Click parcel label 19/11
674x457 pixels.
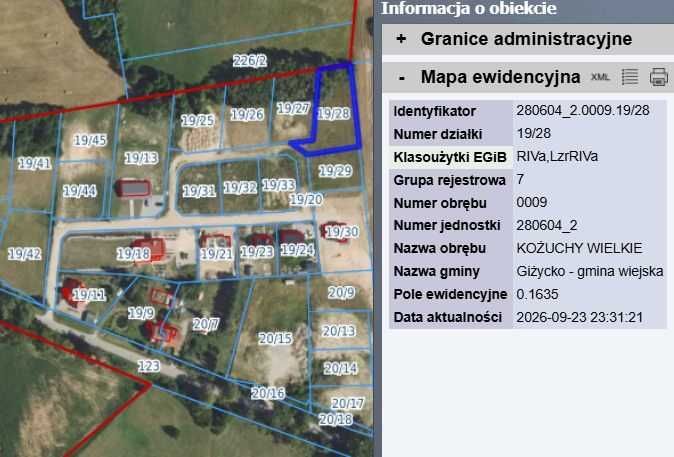89,295
